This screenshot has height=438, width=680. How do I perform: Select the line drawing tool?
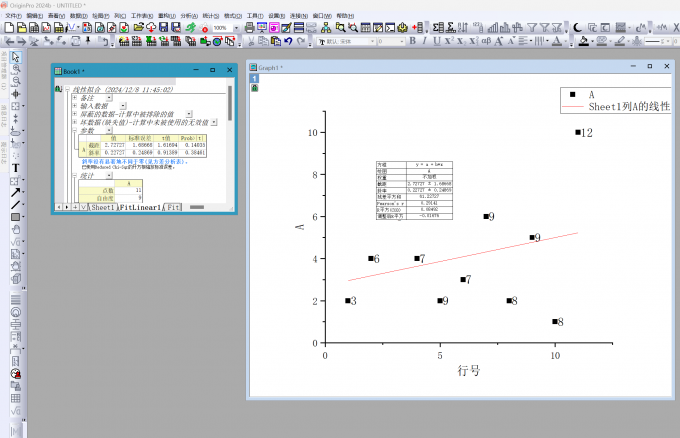coord(16,205)
